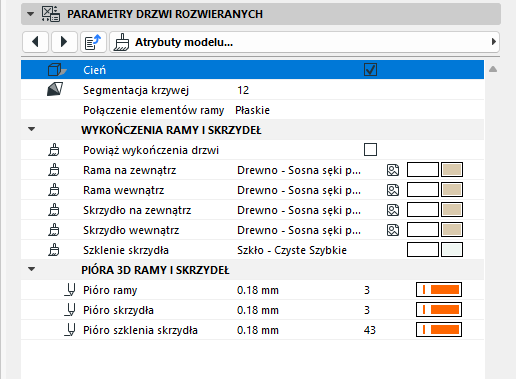
Task: Click pen icon for Pióro ramy
Action: click(70, 290)
